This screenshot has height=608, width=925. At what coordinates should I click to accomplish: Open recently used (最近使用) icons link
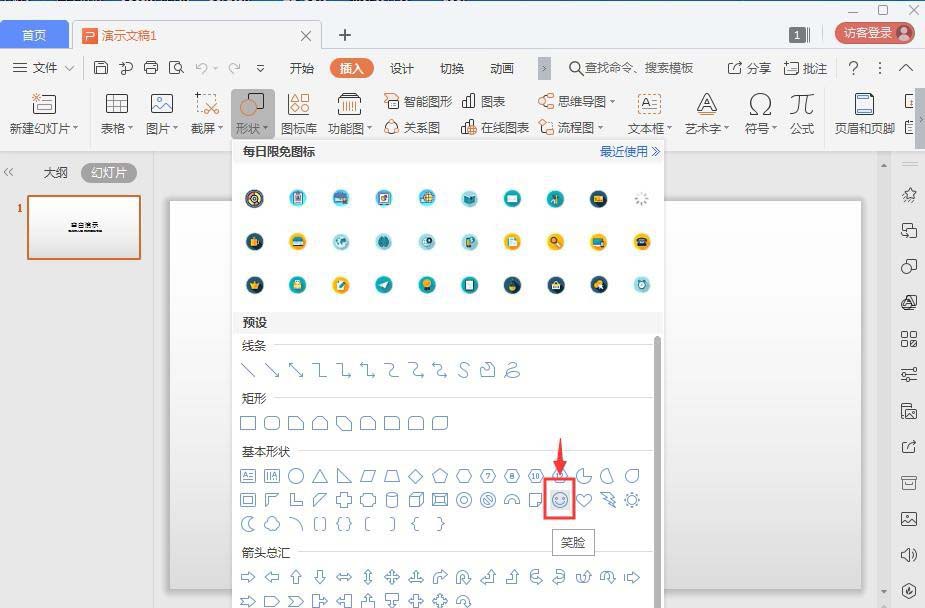630,152
